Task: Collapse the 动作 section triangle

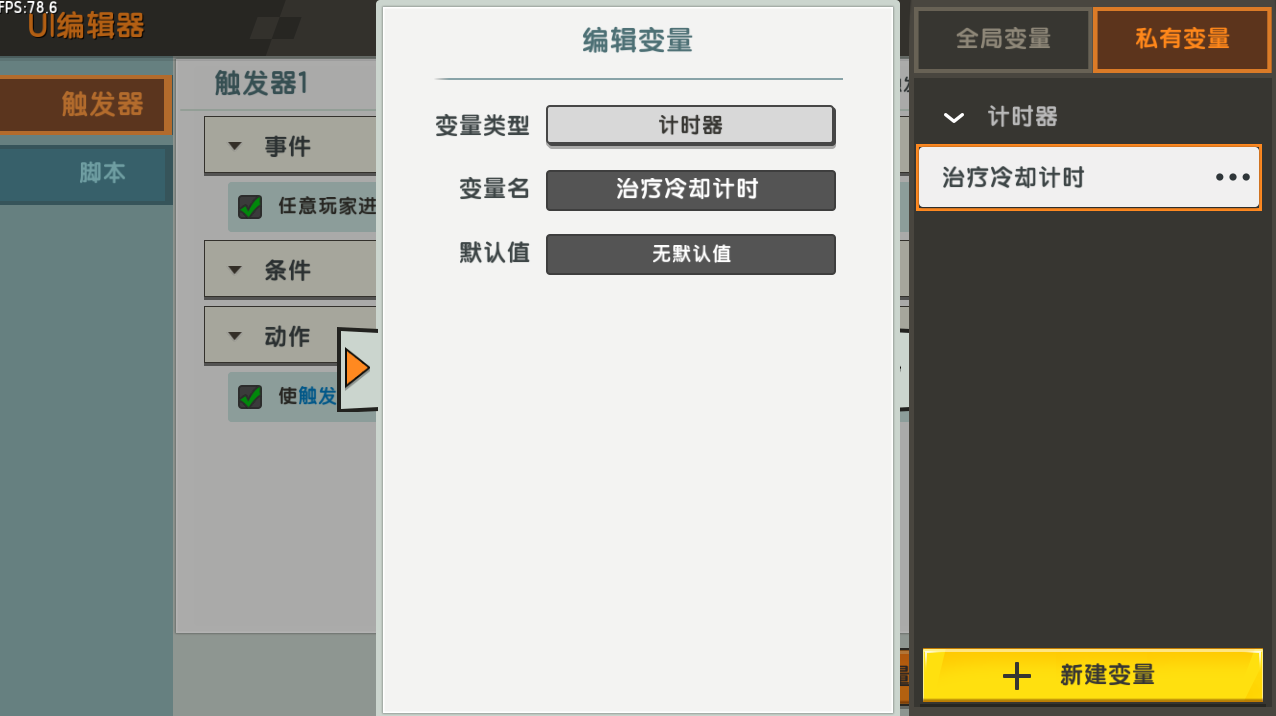Action: 235,337
